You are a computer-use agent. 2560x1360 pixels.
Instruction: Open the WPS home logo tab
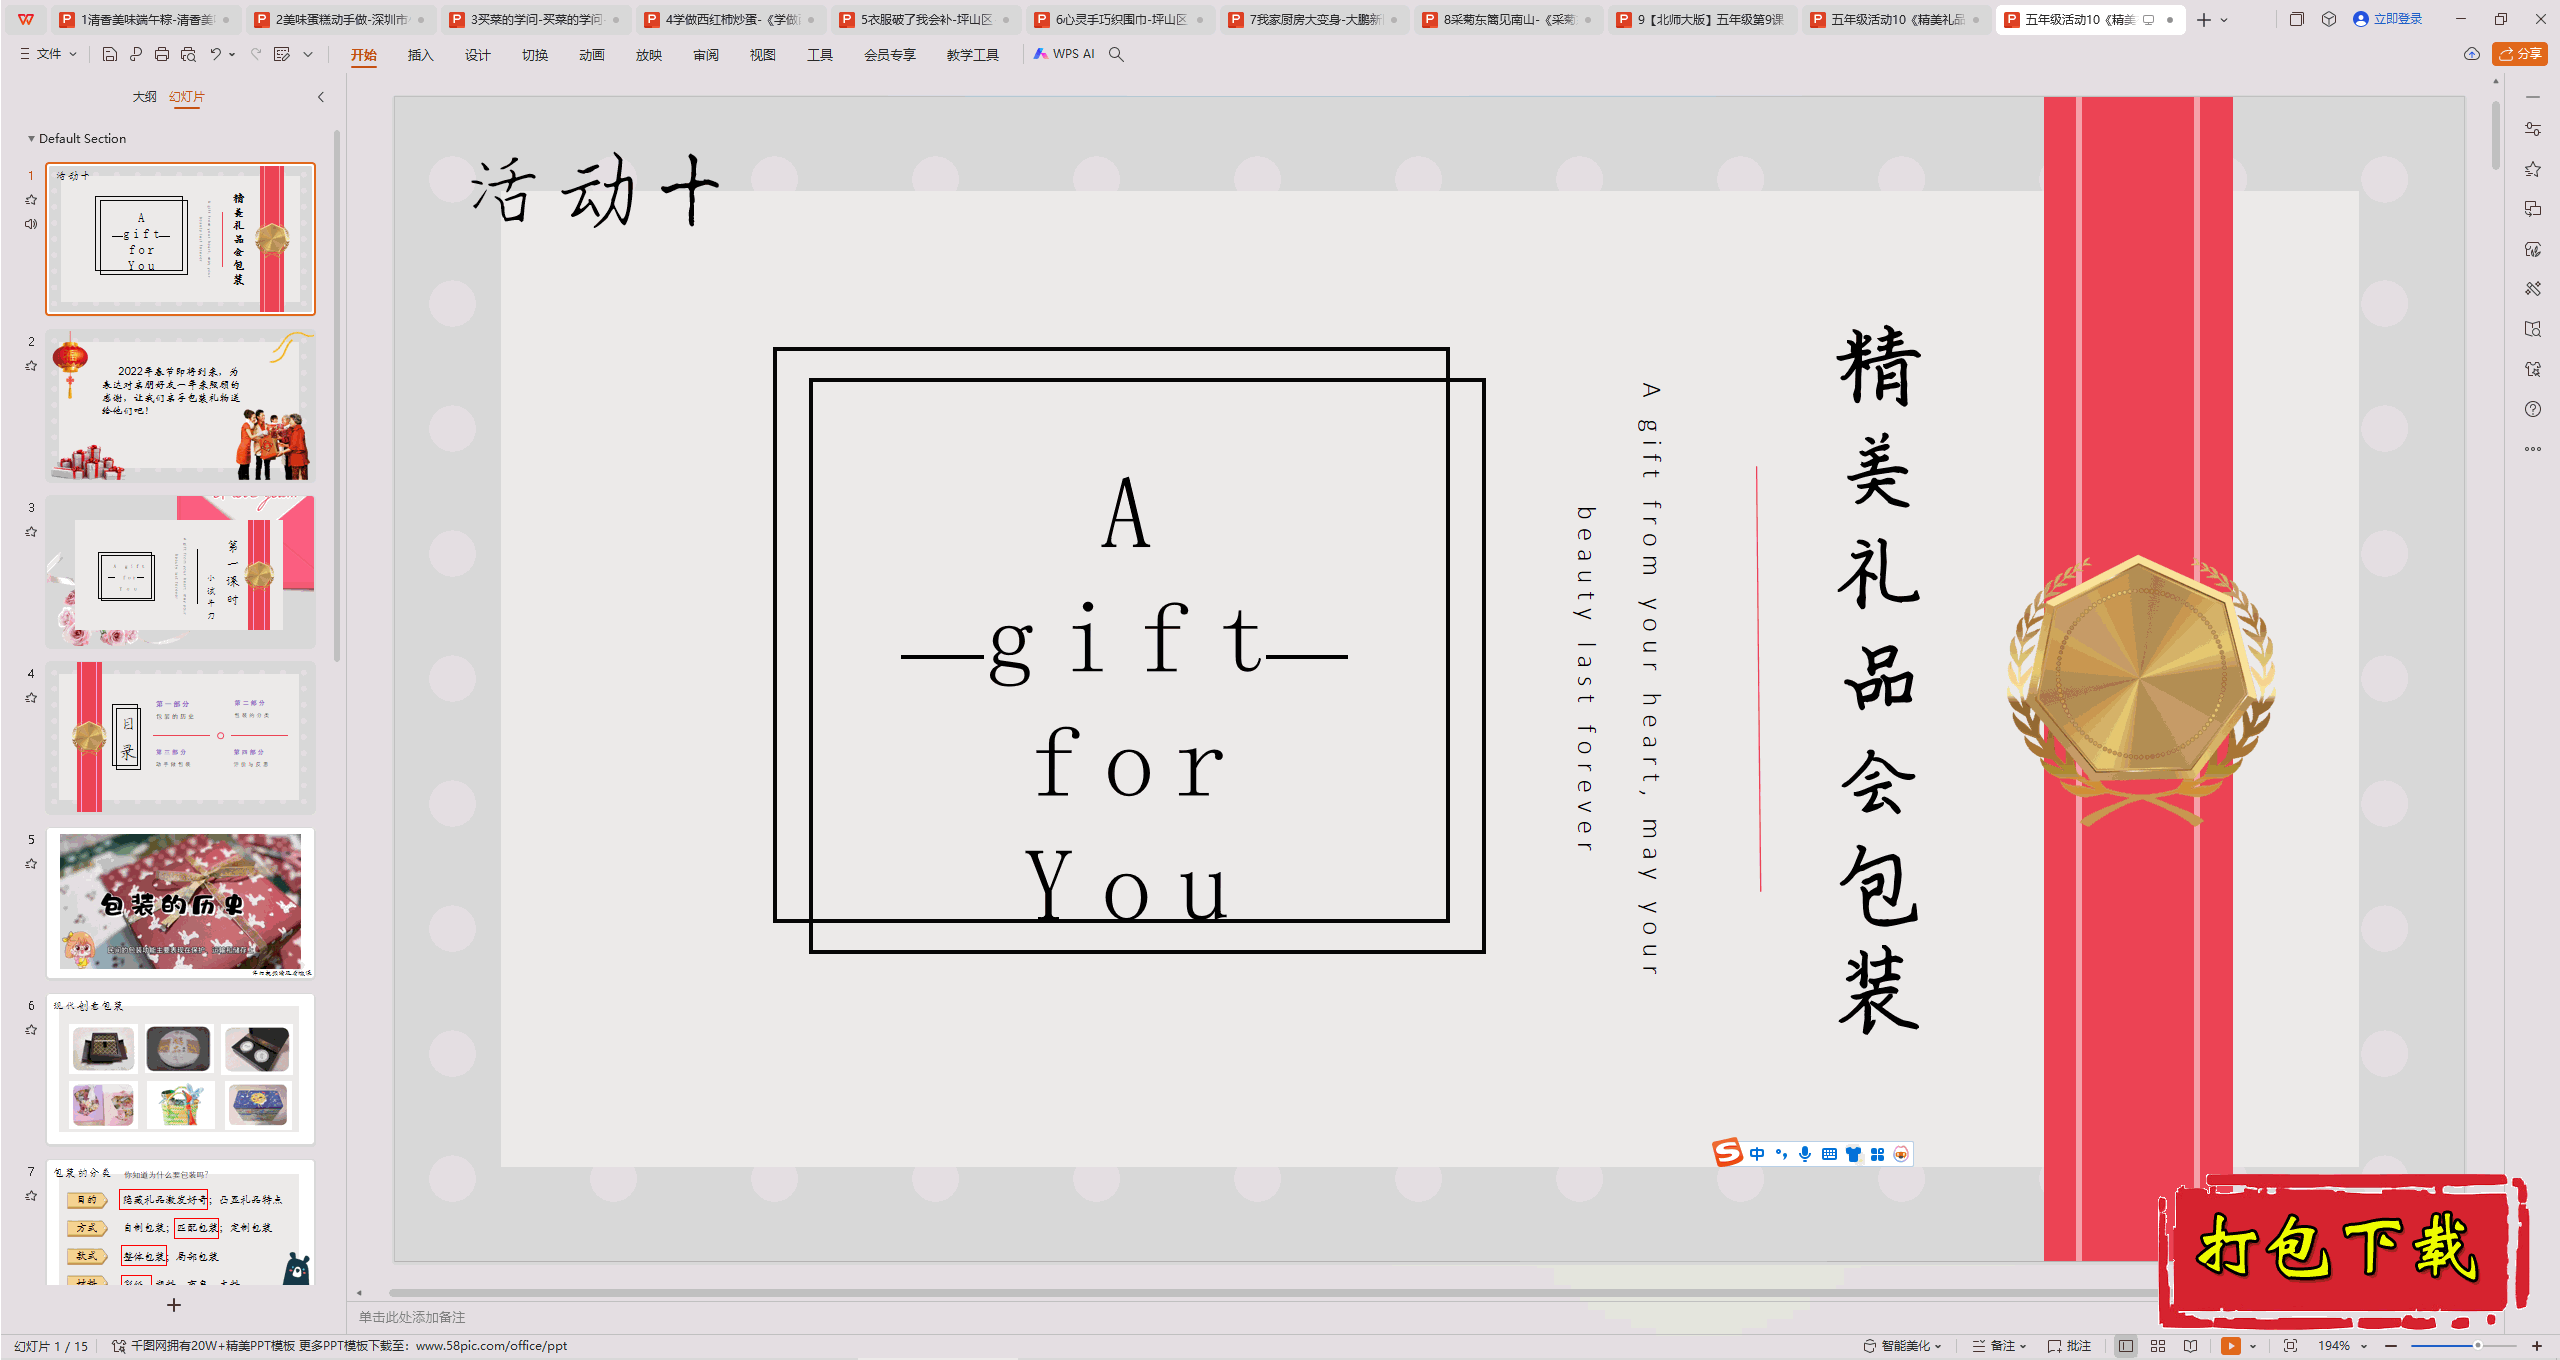click(26, 19)
